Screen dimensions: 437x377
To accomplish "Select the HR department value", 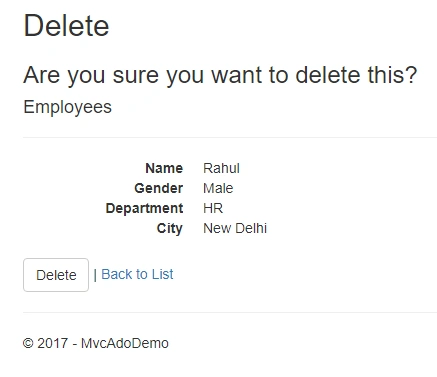I will (x=213, y=208).
